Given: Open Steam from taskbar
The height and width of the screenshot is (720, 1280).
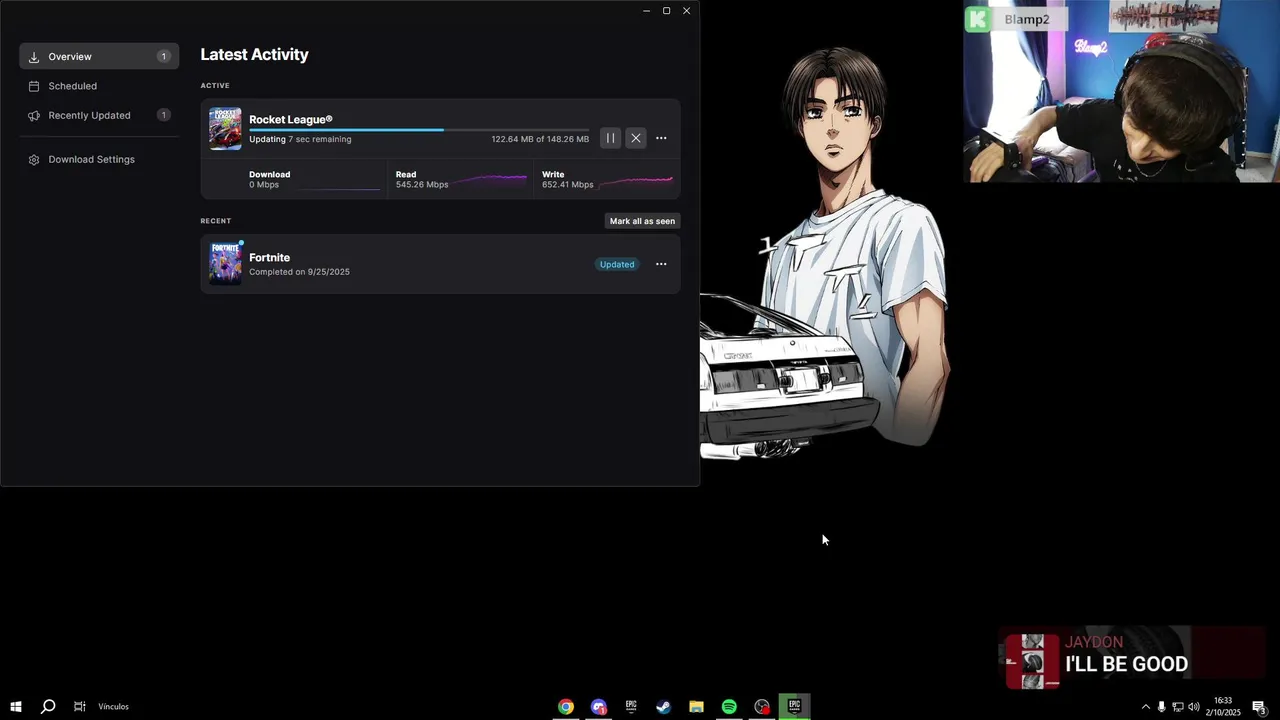Looking at the screenshot, I should point(663,707).
